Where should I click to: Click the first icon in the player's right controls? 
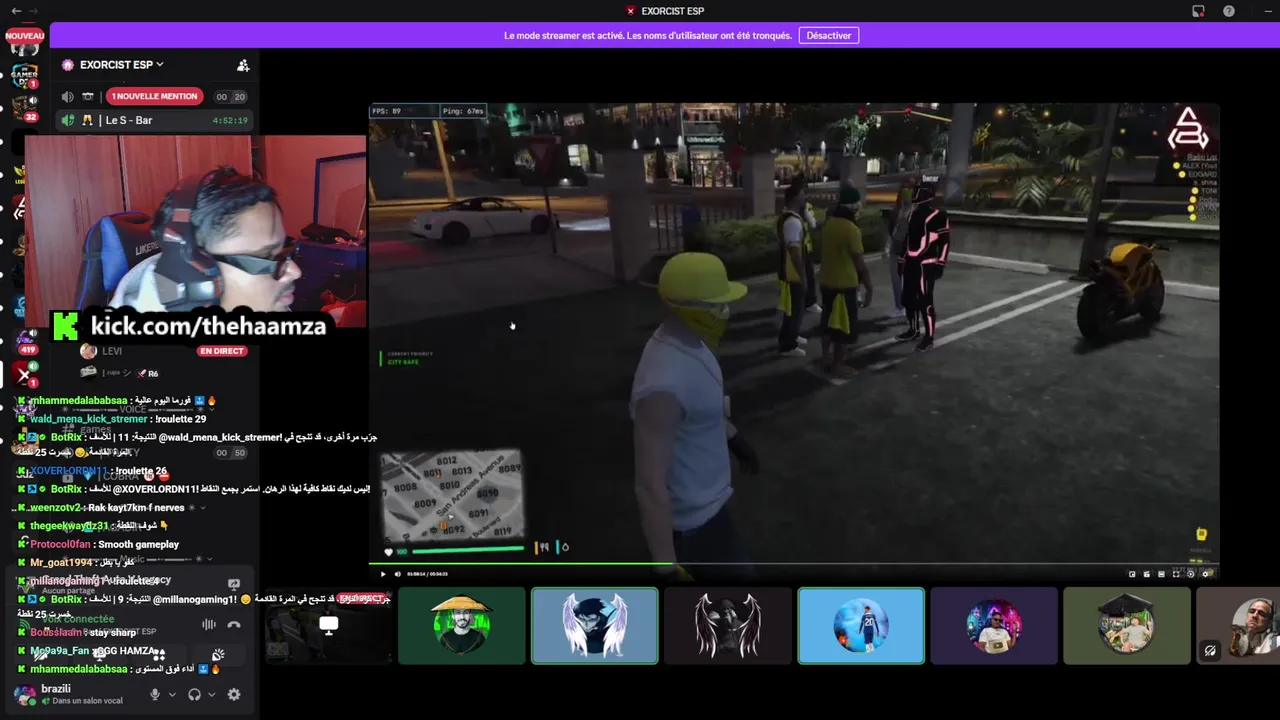tap(1132, 574)
